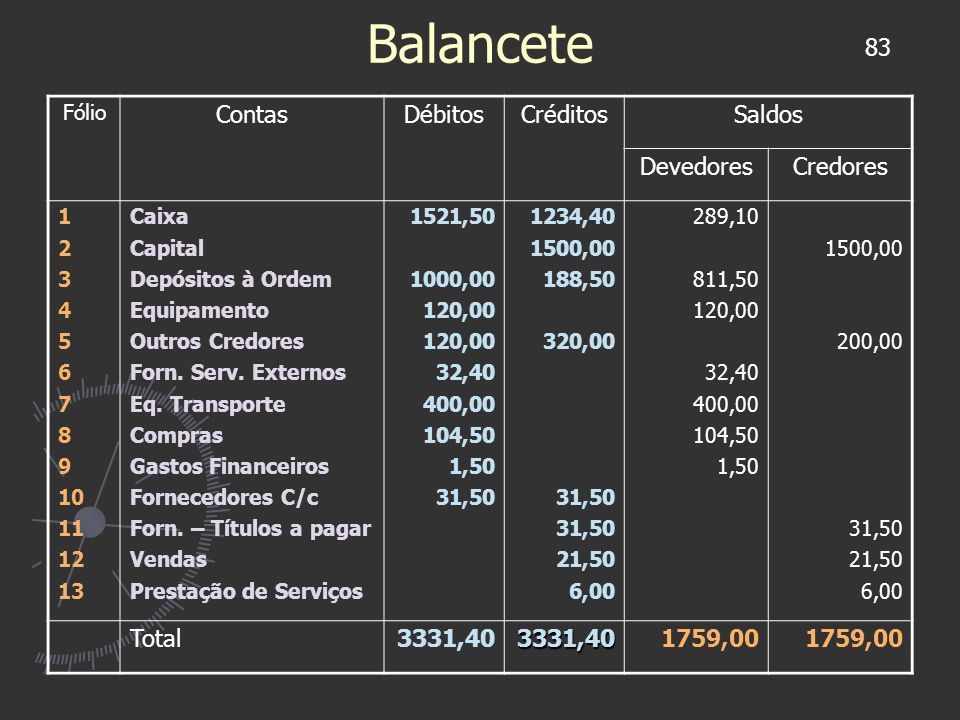The height and width of the screenshot is (720, 960).
Task: Click the Credores subheader
Action: pyautogui.click(x=840, y=167)
